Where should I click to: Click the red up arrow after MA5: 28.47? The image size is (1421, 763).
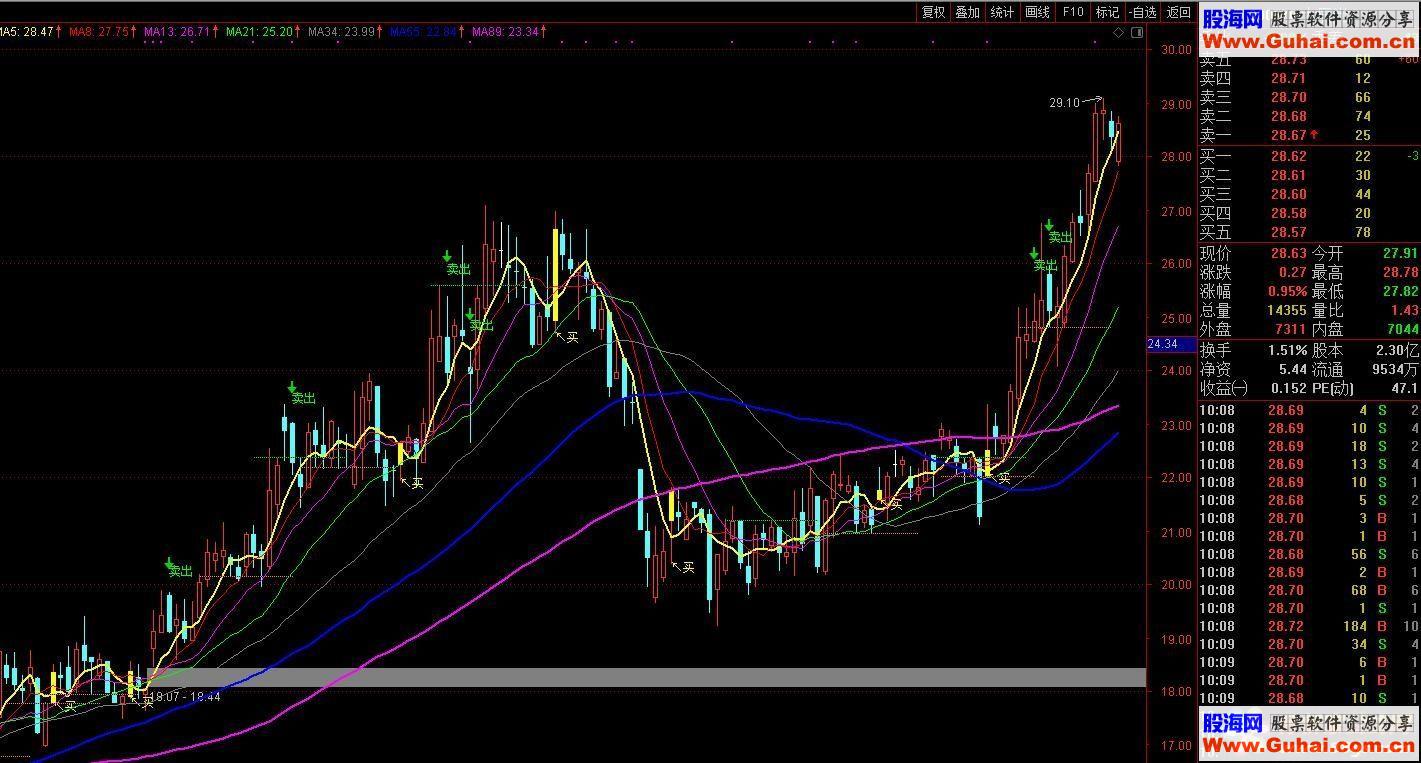pos(59,32)
